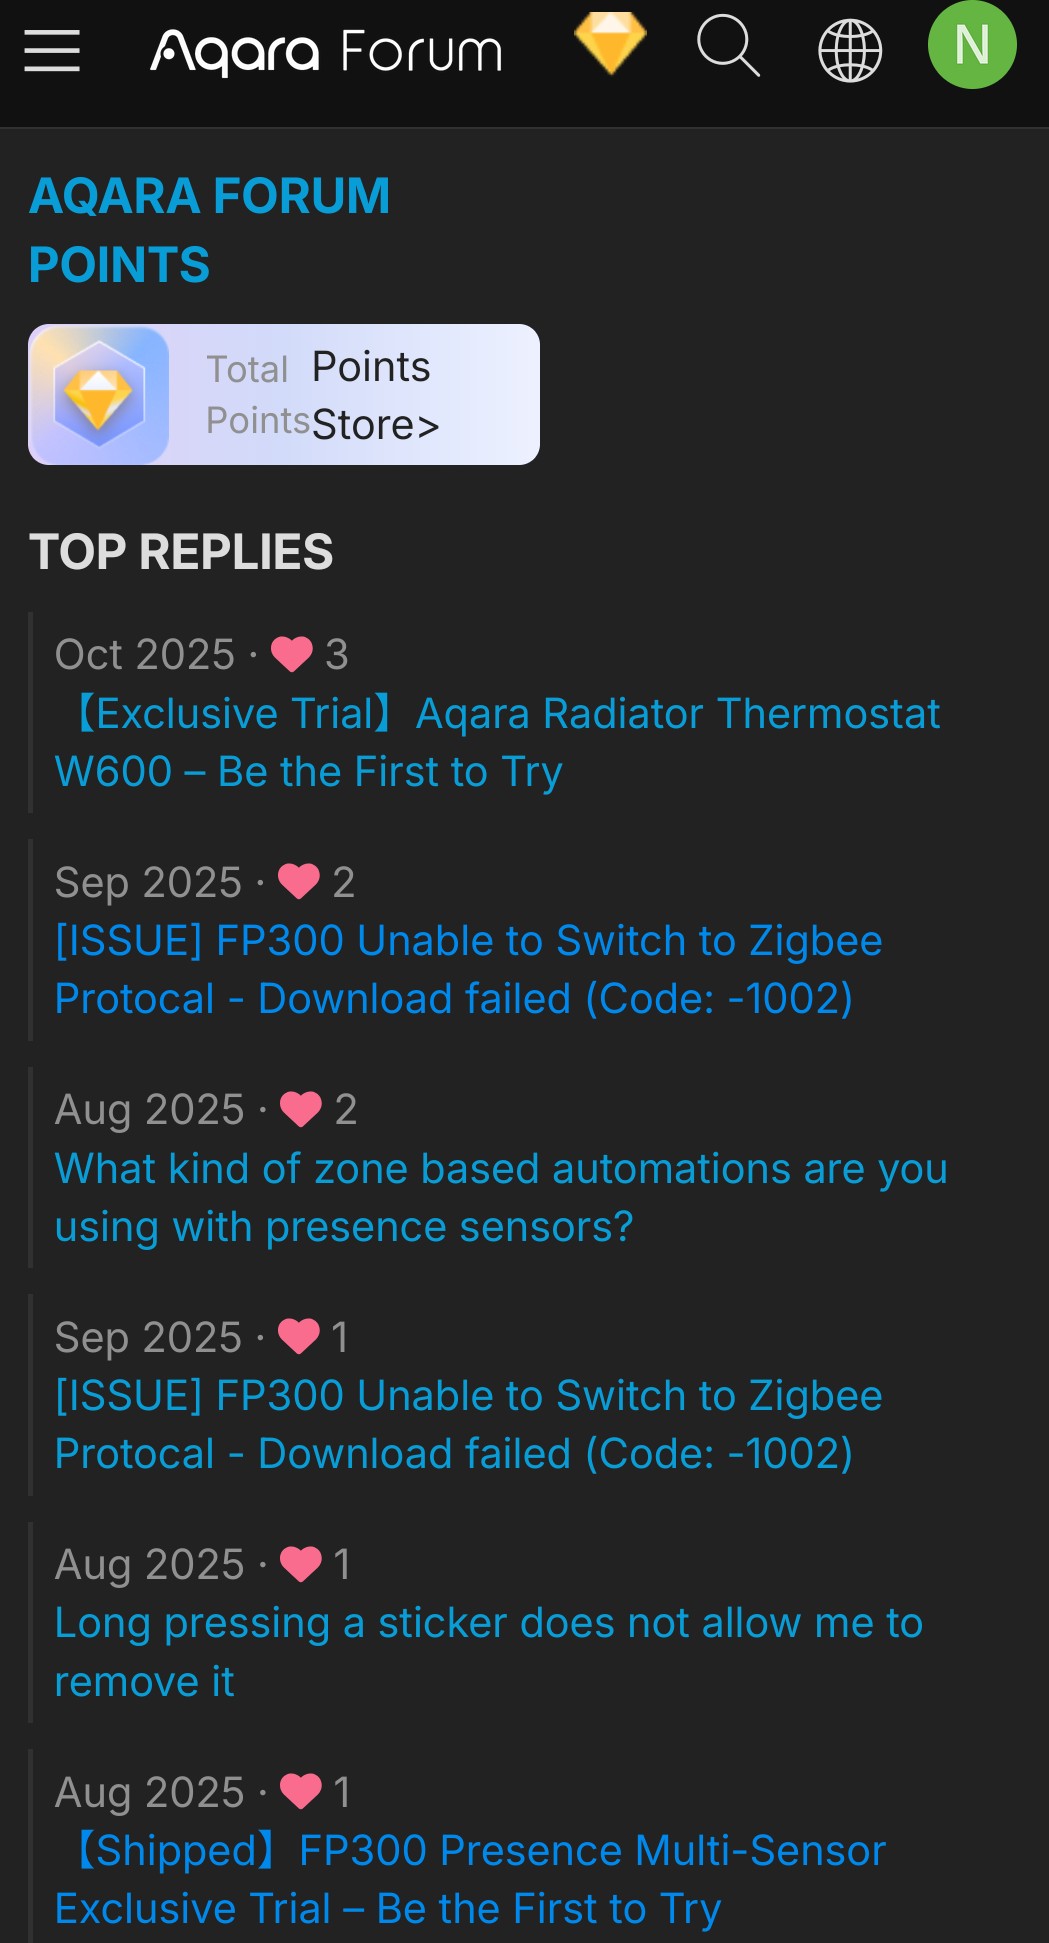Screen dimensions: 1049x1943
Task: Click the Aqara Forum Points heading
Action: (x=209, y=230)
